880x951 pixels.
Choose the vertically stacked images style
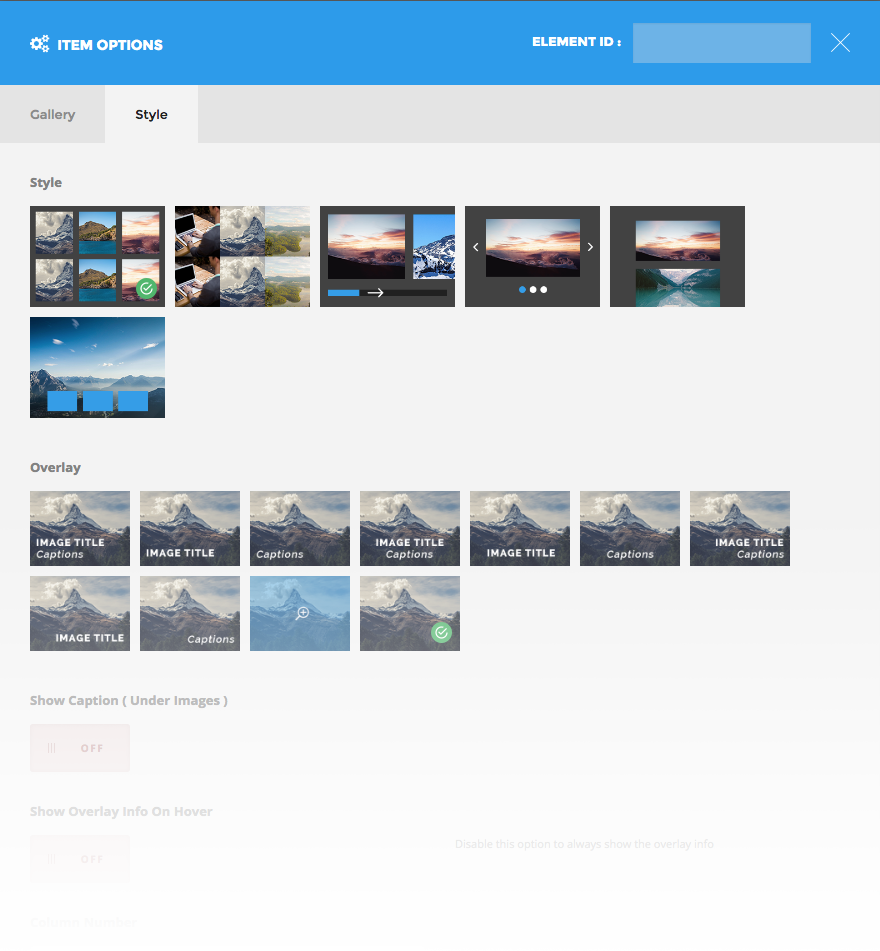677,256
